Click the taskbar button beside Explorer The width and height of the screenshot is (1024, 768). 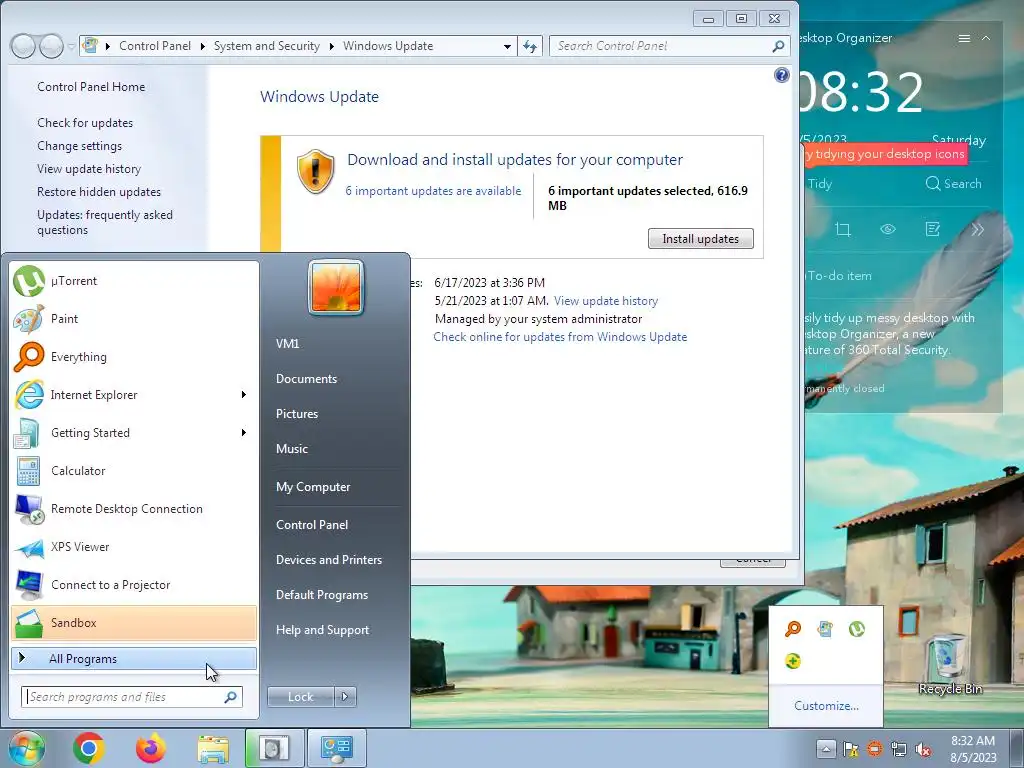point(274,748)
